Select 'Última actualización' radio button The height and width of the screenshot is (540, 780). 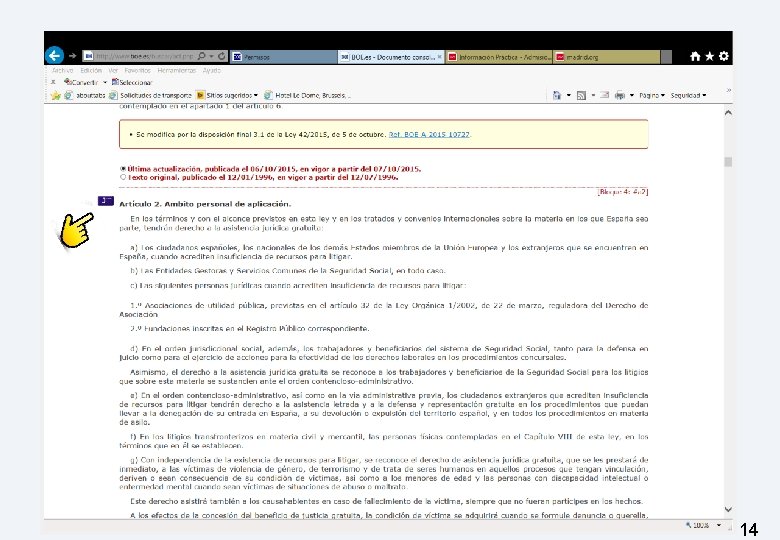point(123,169)
